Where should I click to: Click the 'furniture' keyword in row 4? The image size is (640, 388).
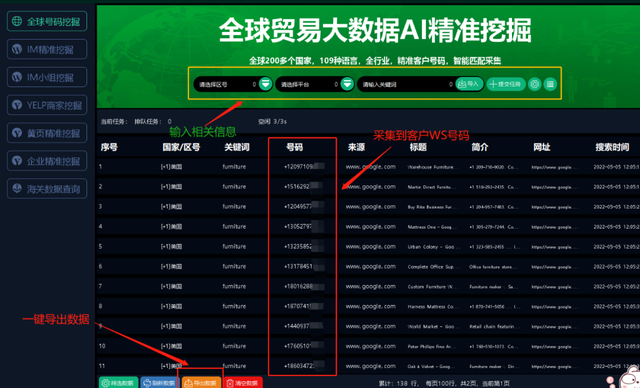[x=234, y=226]
